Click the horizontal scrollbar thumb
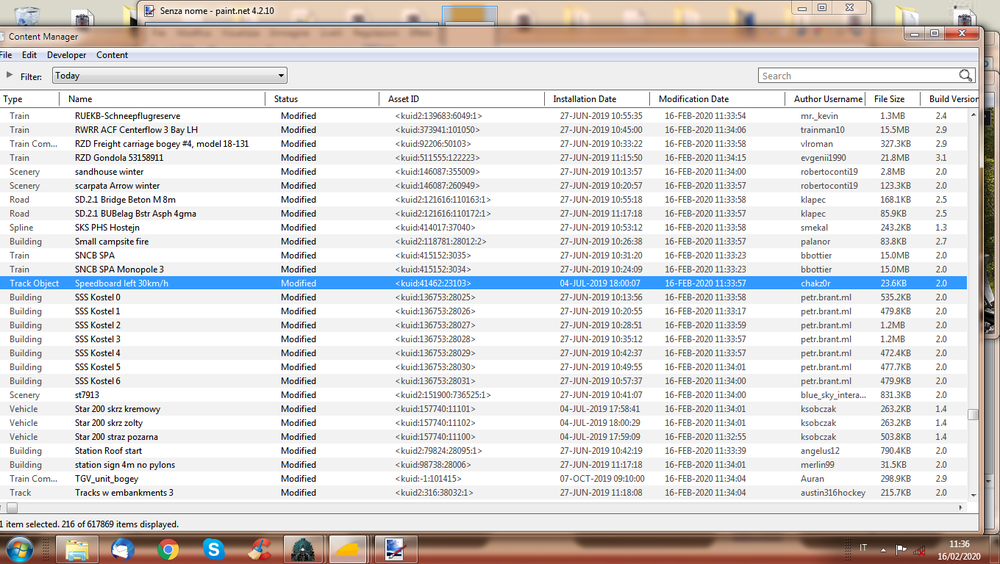1000x564 pixels. tap(12, 508)
